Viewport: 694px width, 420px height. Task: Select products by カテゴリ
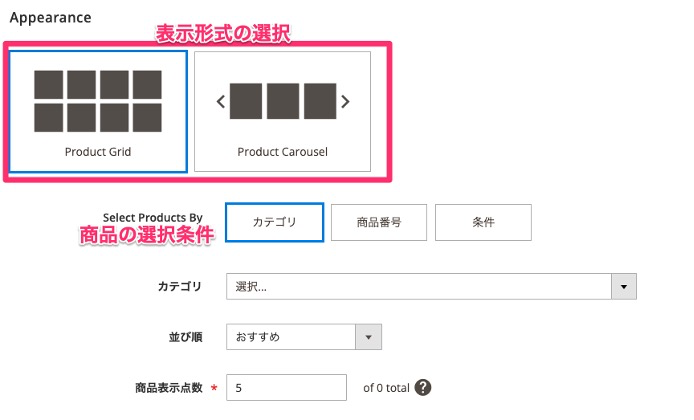pos(275,222)
